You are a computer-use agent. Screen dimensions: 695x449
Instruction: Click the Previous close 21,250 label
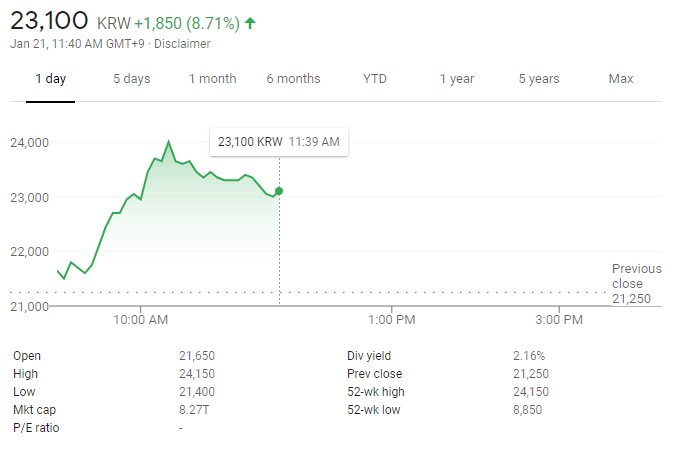point(636,283)
